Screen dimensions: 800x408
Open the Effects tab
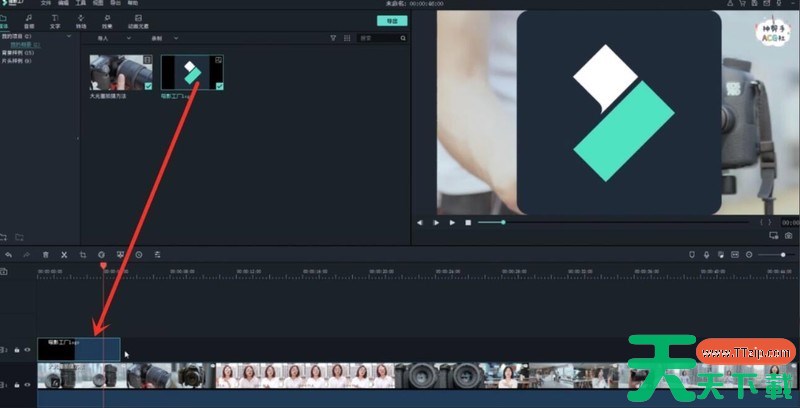click(x=107, y=21)
